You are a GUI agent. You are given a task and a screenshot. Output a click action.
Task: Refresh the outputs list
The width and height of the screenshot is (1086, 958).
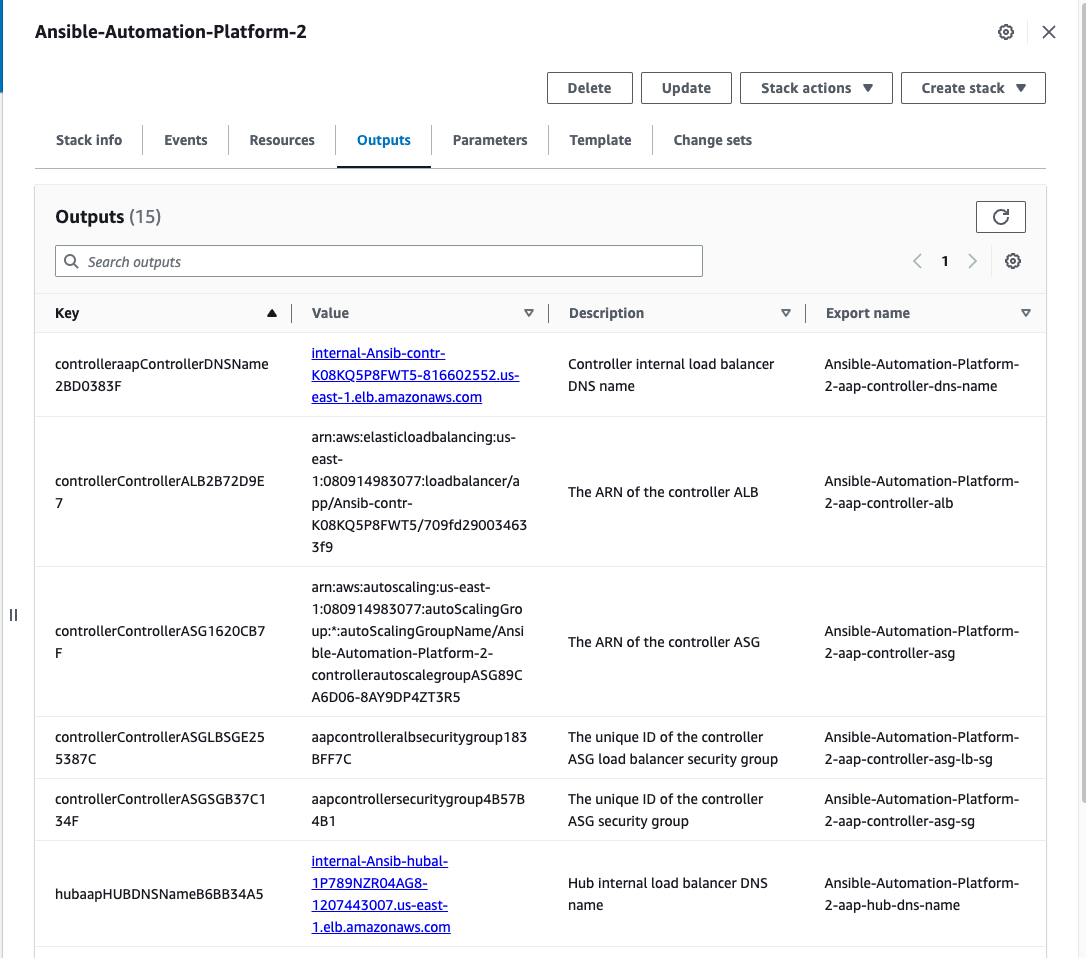click(x=1001, y=217)
